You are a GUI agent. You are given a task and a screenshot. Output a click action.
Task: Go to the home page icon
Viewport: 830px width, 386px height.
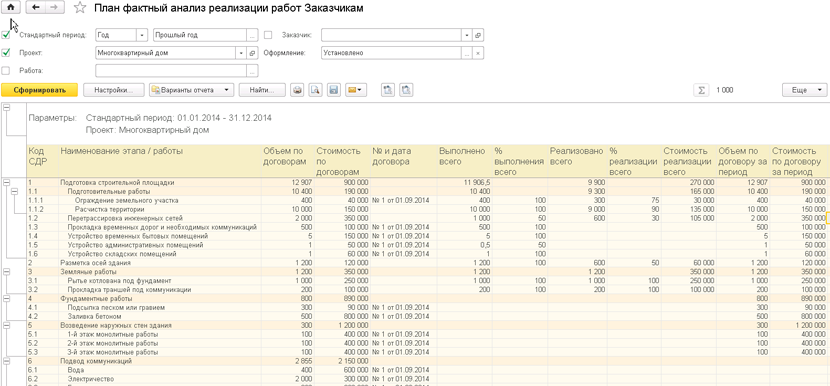12,7
